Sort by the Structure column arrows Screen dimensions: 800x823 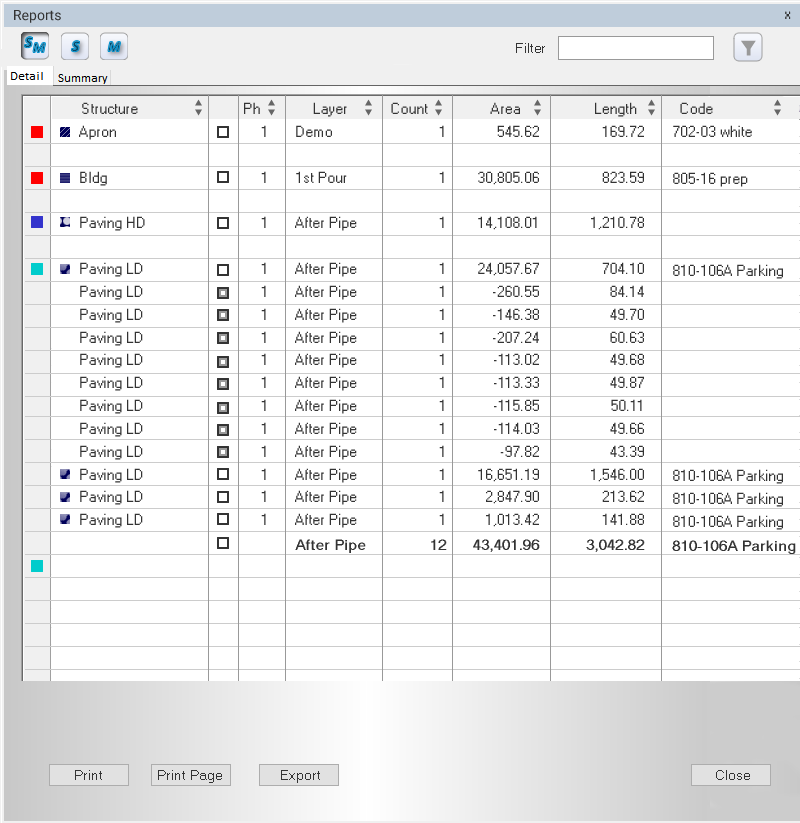coord(198,109)
